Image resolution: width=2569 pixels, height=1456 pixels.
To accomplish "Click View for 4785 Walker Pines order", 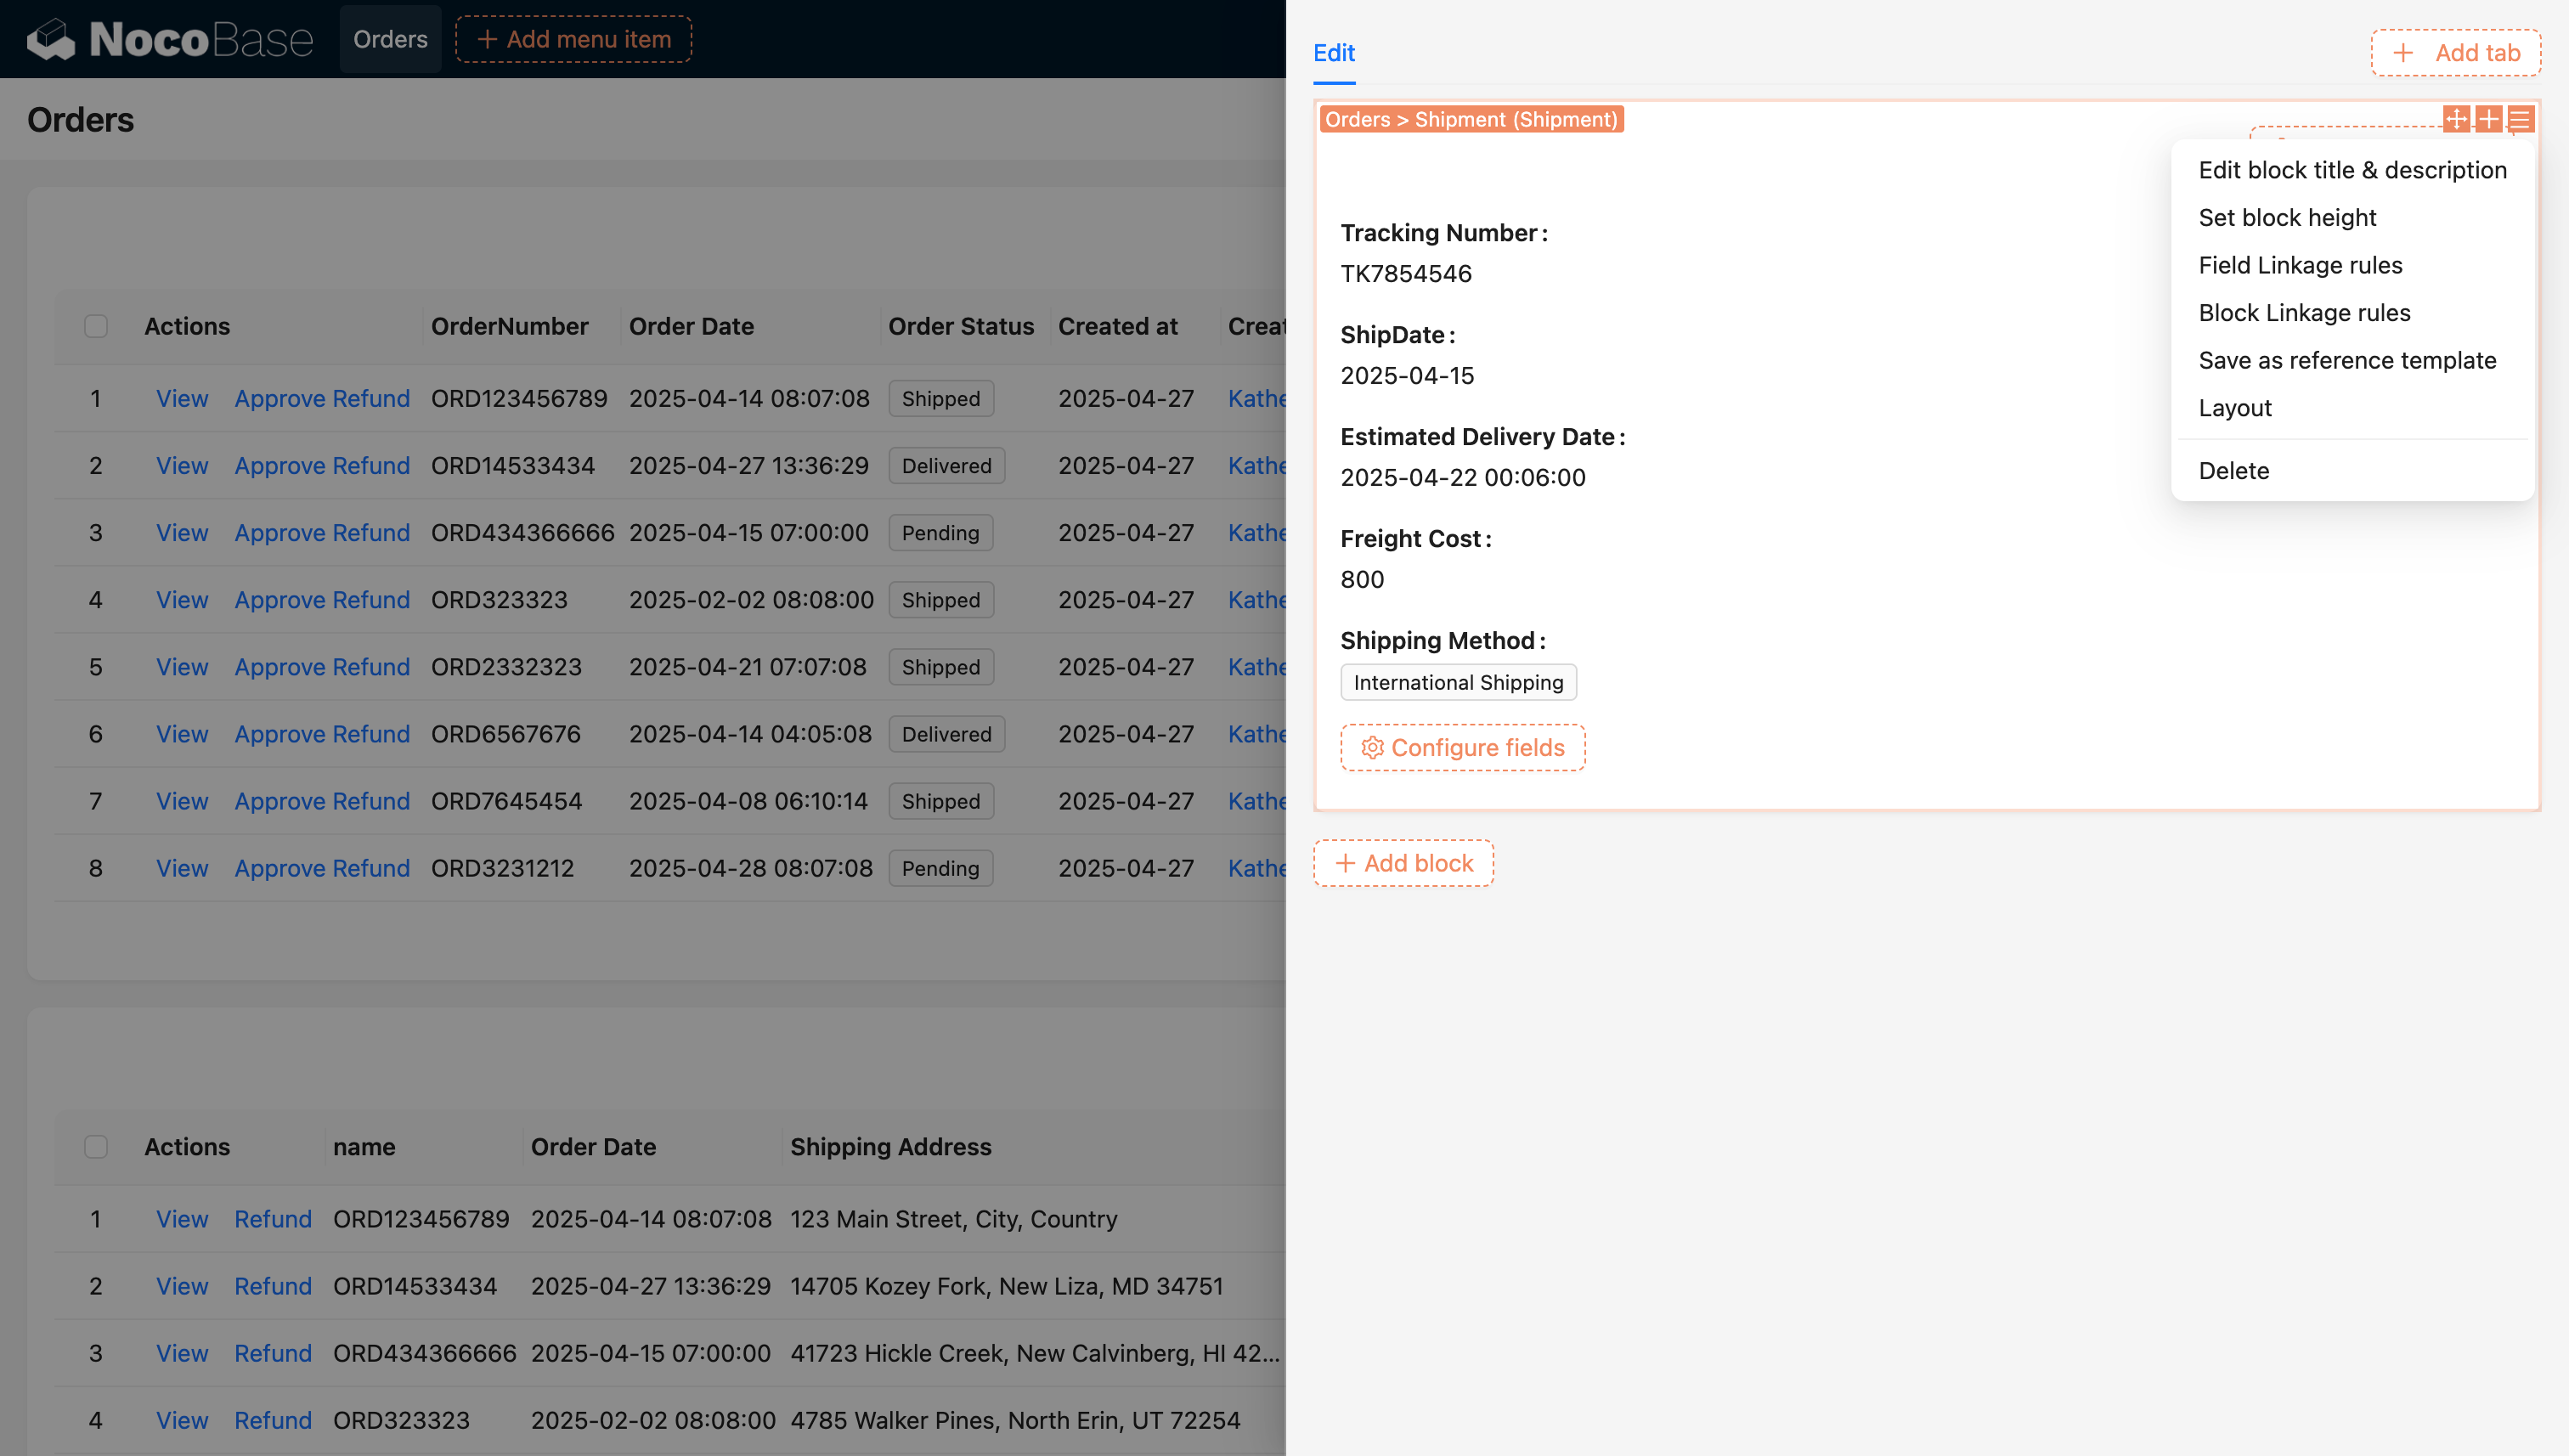I will click(182, 1419).
